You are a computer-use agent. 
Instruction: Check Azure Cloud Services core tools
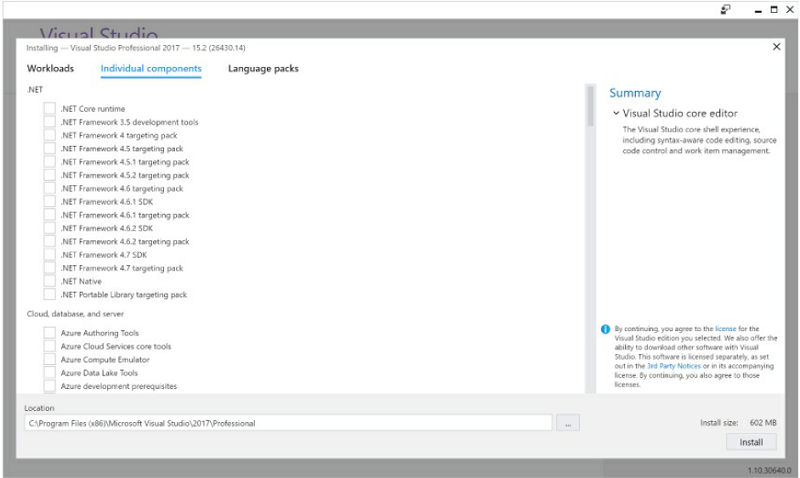[49, 346]
